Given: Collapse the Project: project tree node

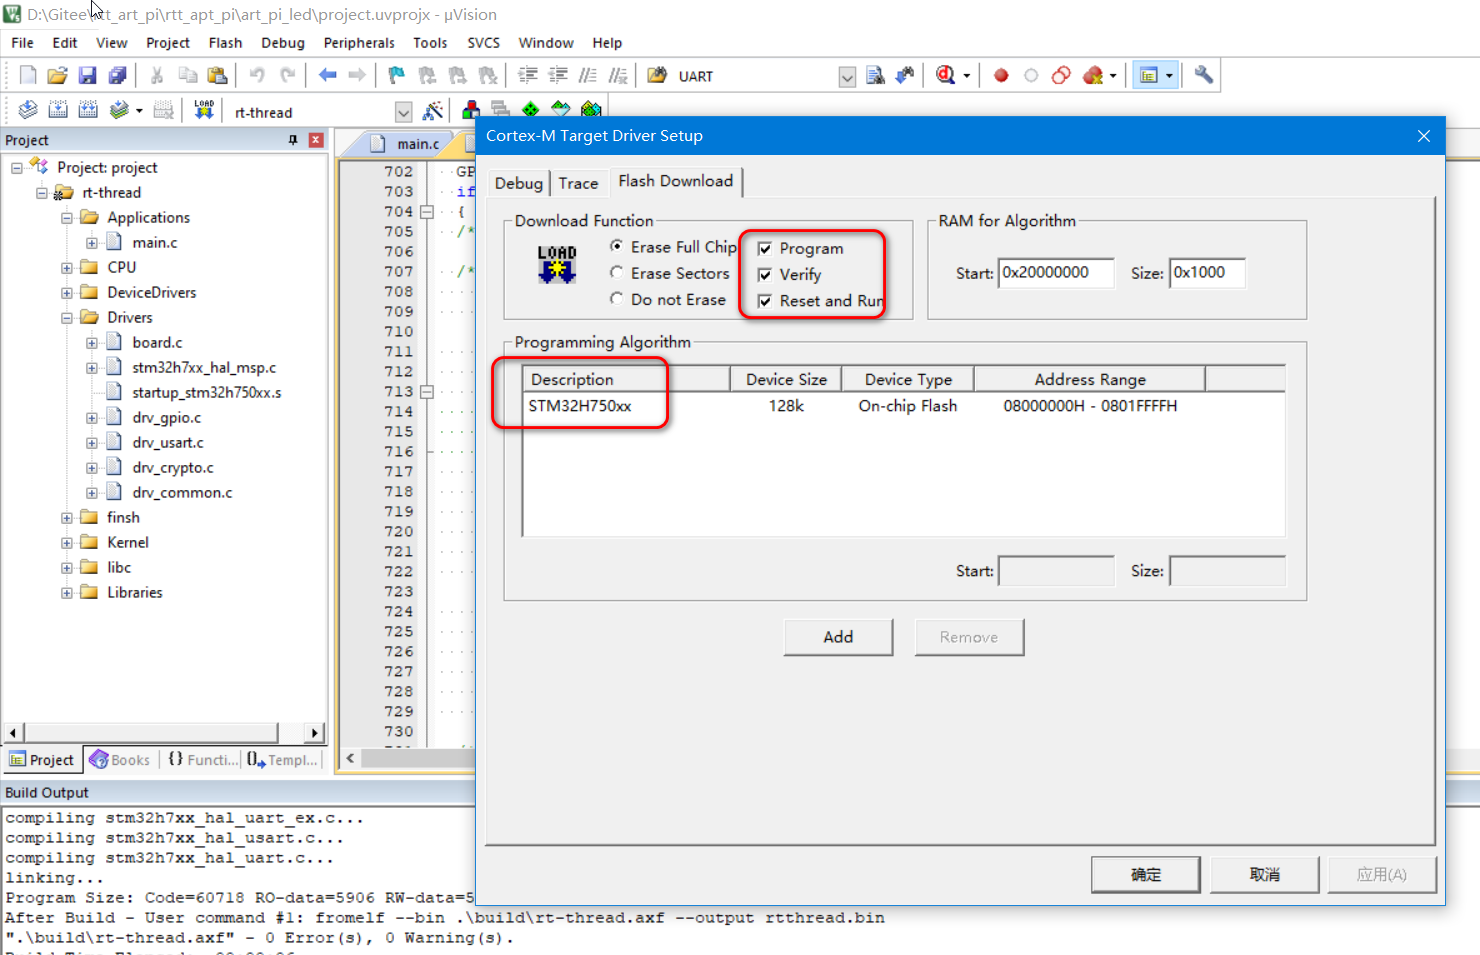Looking at the screenshot, I should pyautogui.click(x=17, y=168).
